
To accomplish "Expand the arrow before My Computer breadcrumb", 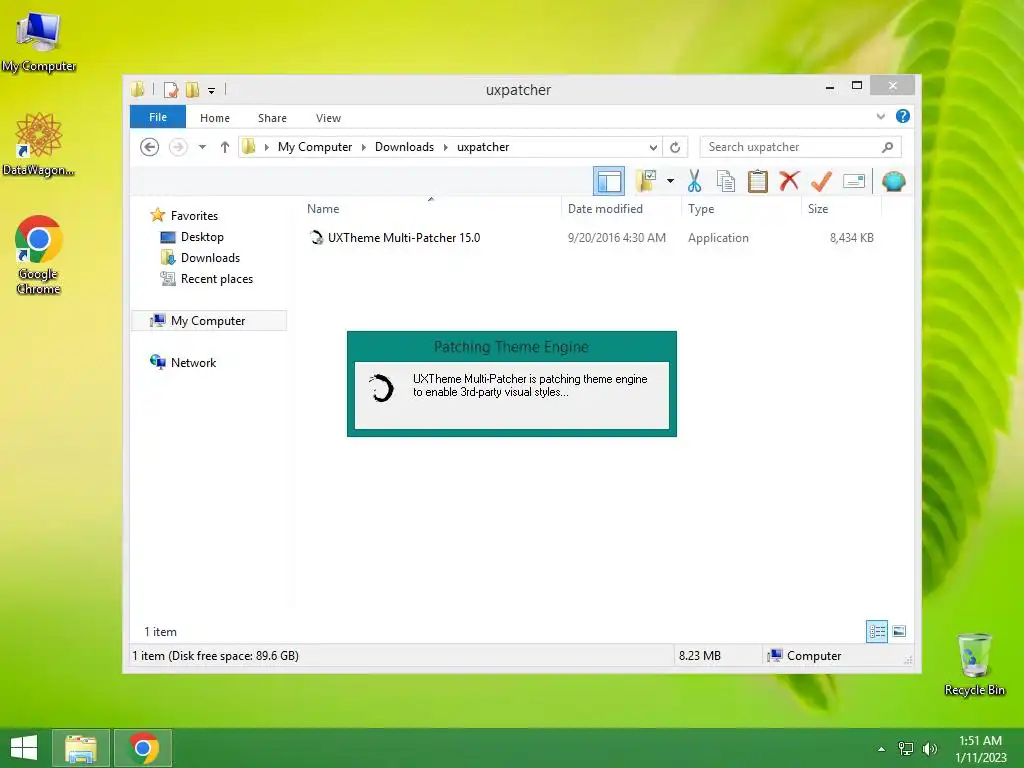I will tap(266, 147).
